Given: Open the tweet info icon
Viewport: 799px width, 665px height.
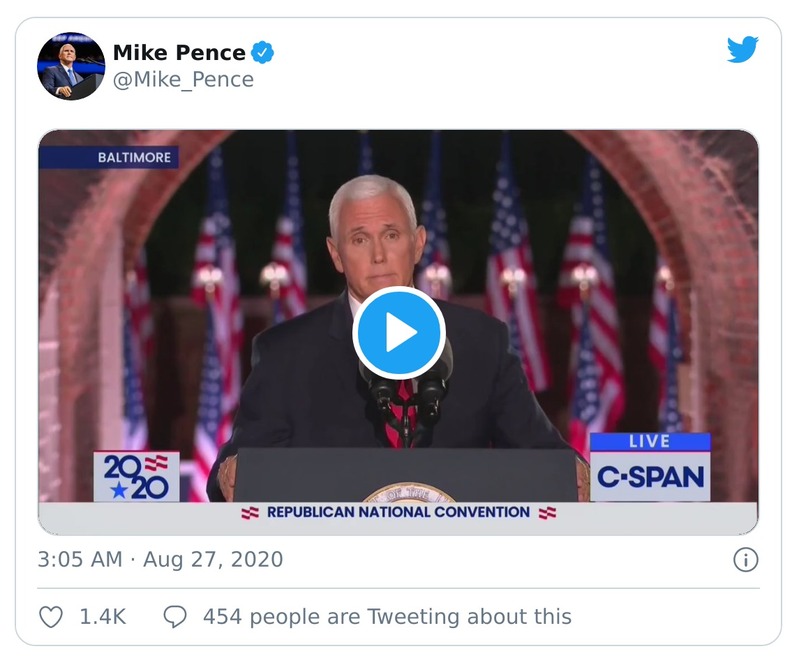Looking at the screenshot, I should [x=745, y=560].
